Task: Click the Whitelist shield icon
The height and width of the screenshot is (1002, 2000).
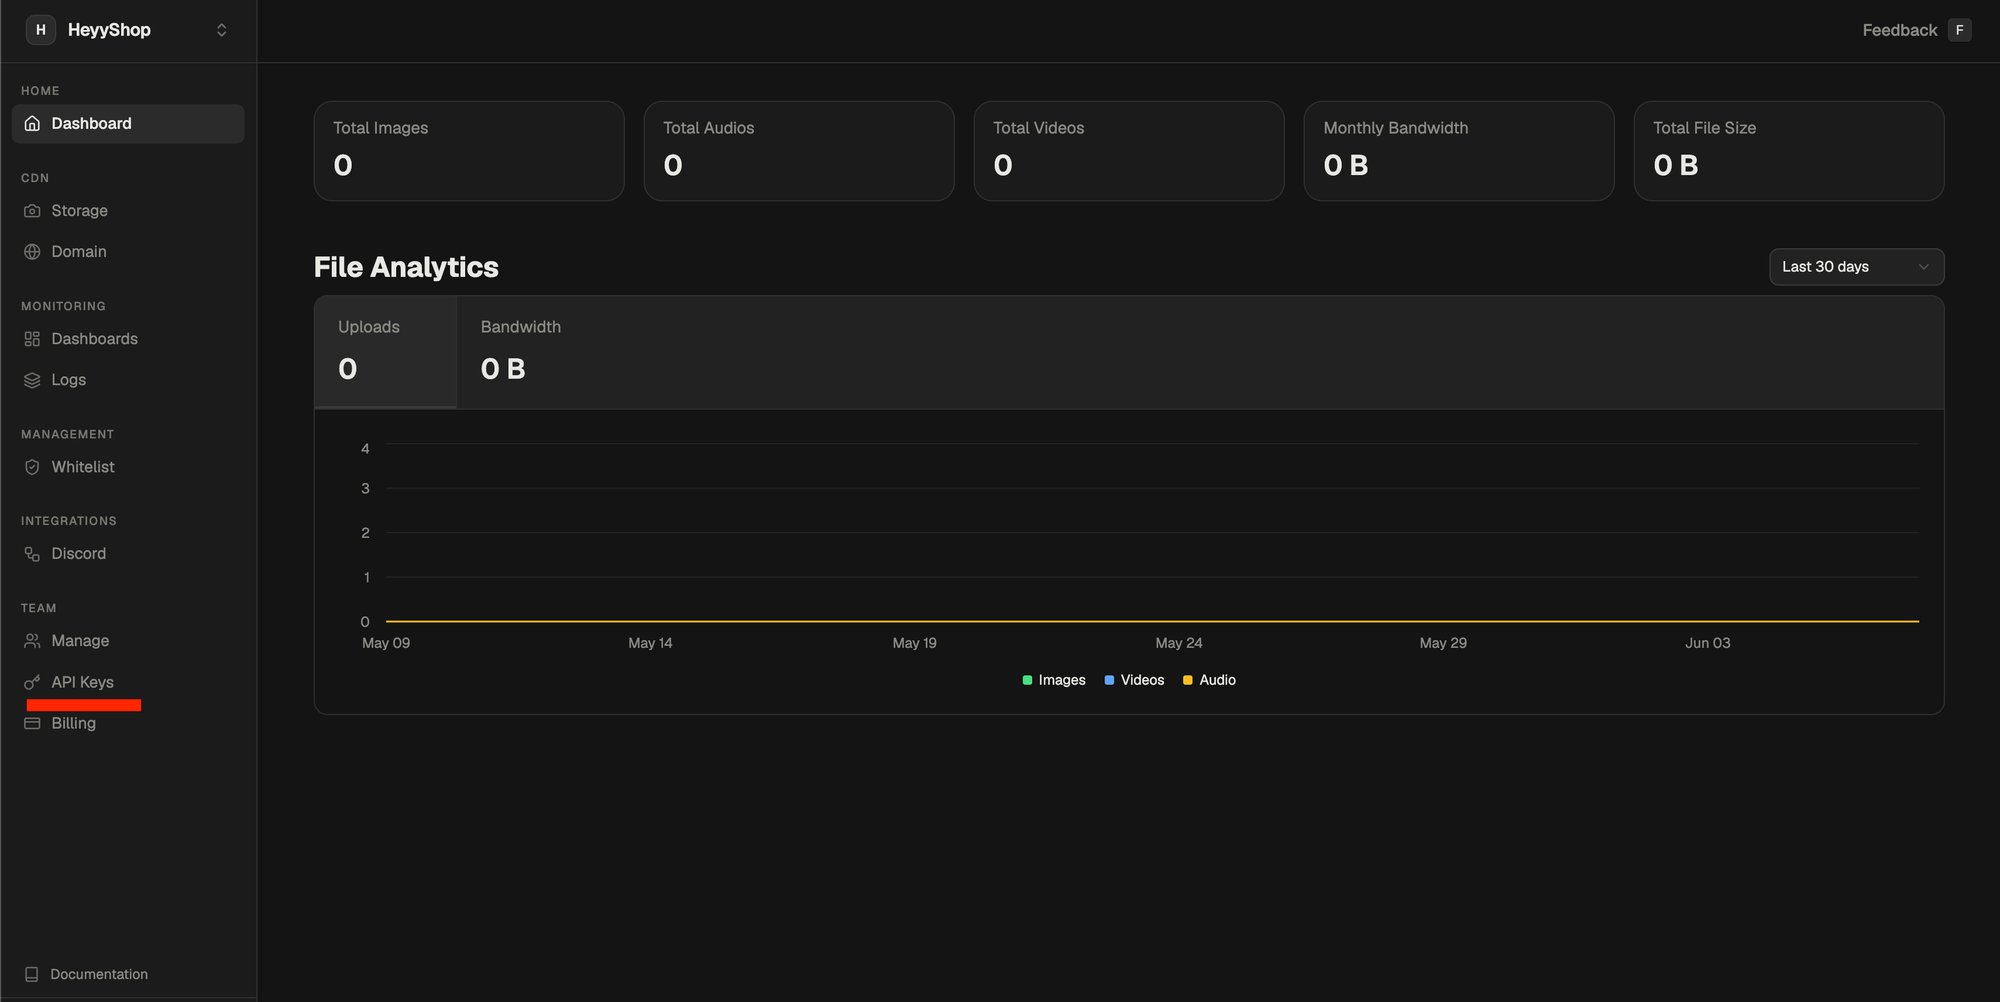Action: (32, 467)
